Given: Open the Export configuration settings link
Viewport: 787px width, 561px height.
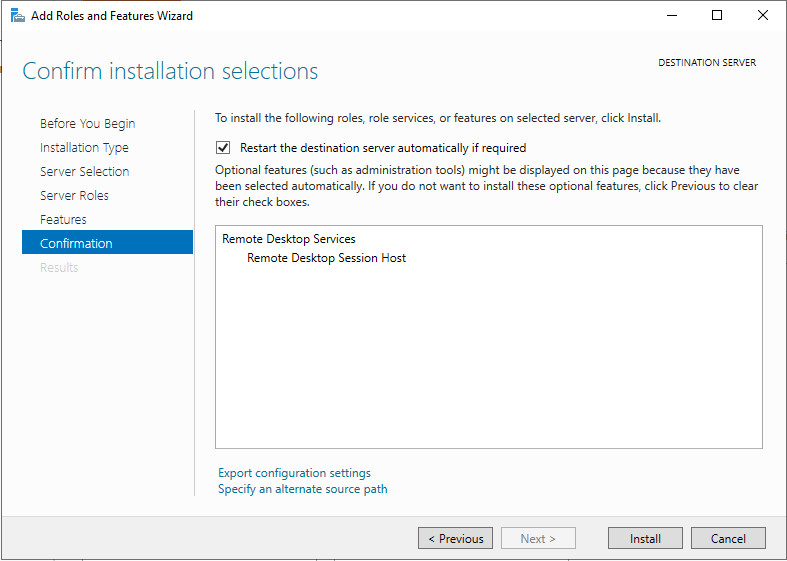Looking at the screenshot, I should [294, 473].
